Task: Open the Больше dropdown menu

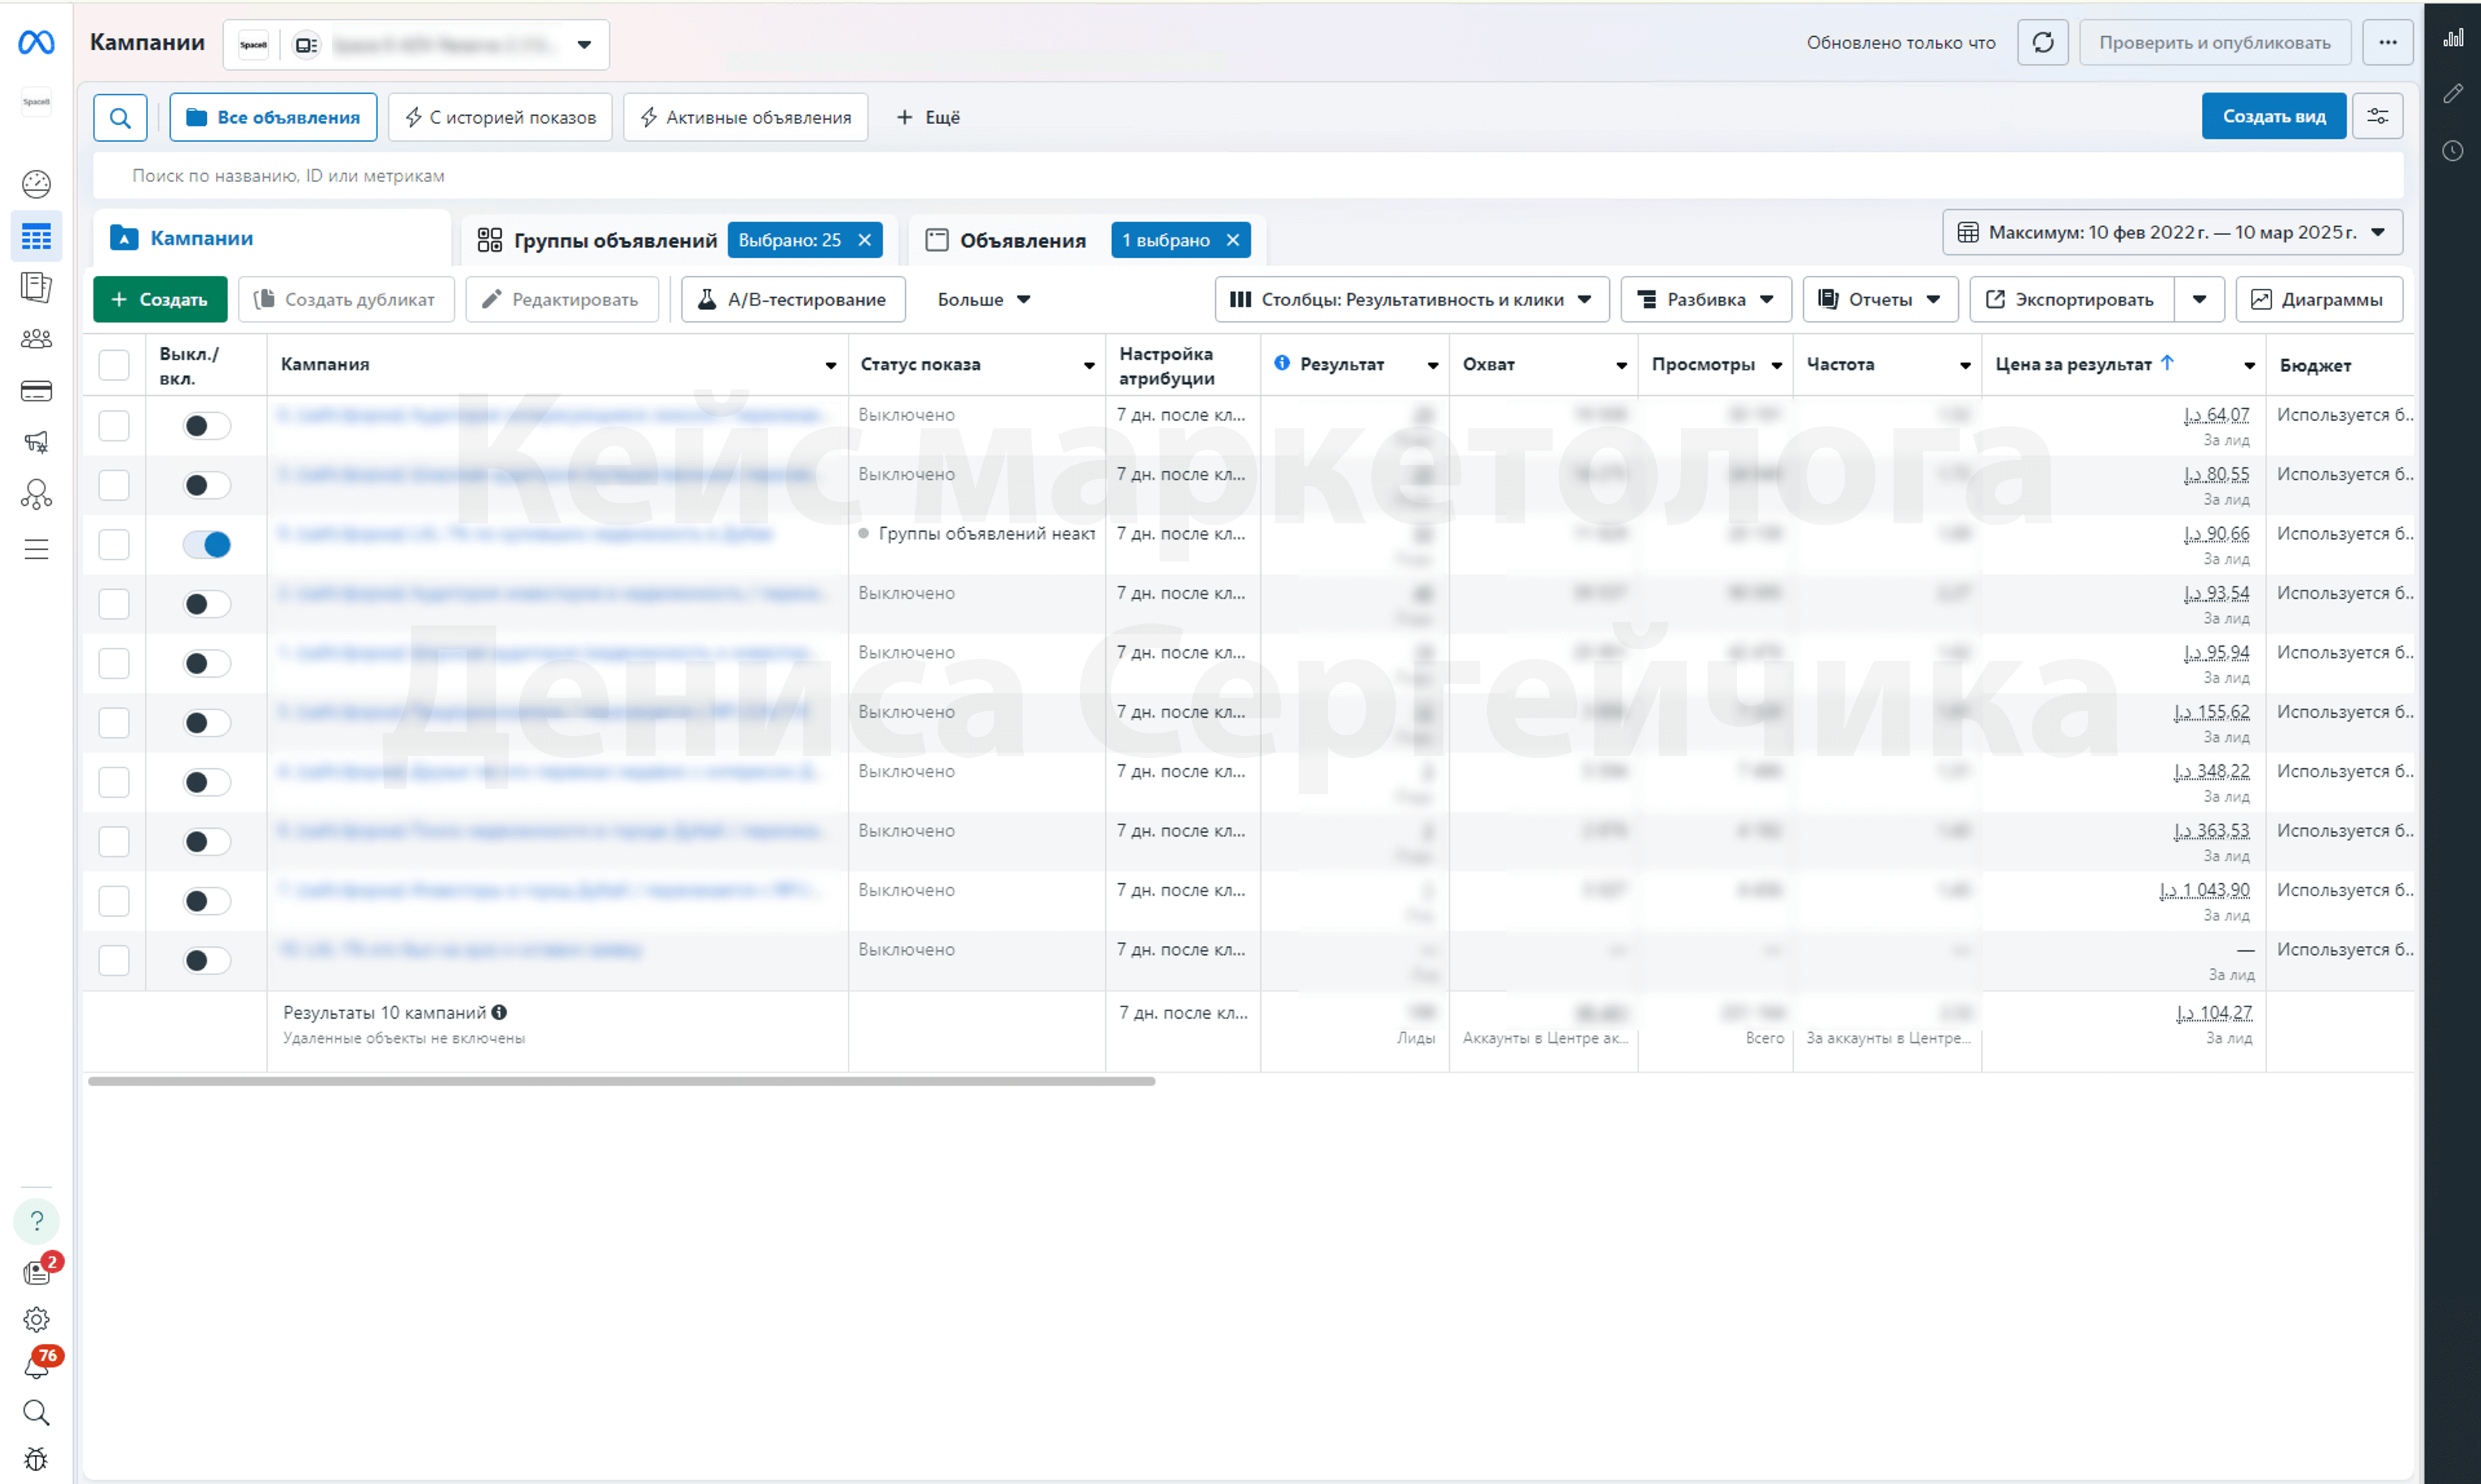Action: [x=983, y=300]
